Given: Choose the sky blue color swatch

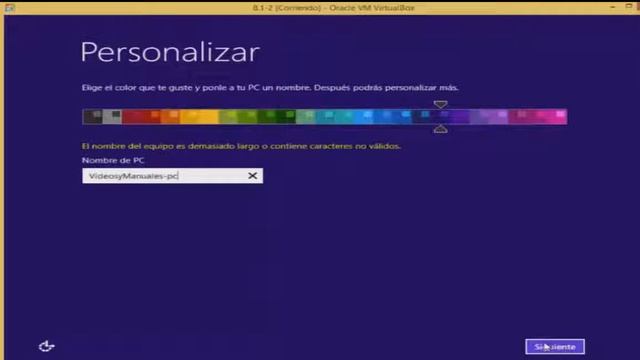Looking at the screenshot, I should coord(363,117).
